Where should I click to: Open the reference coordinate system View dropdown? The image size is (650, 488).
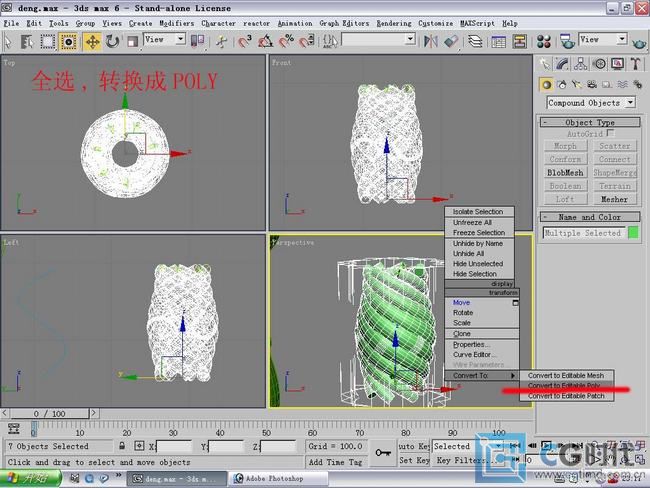click(164, 40)
